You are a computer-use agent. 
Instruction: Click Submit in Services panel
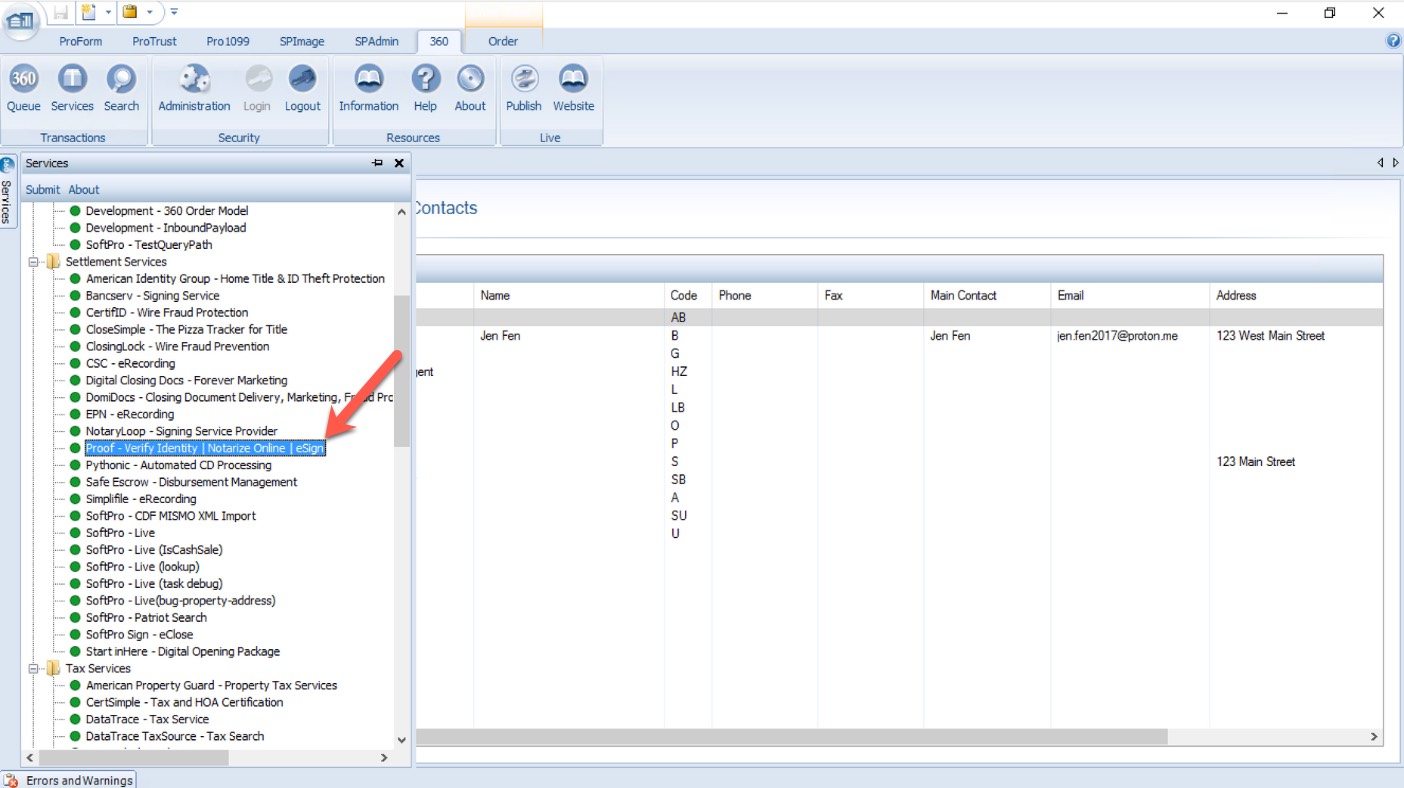tap(43, 189)
